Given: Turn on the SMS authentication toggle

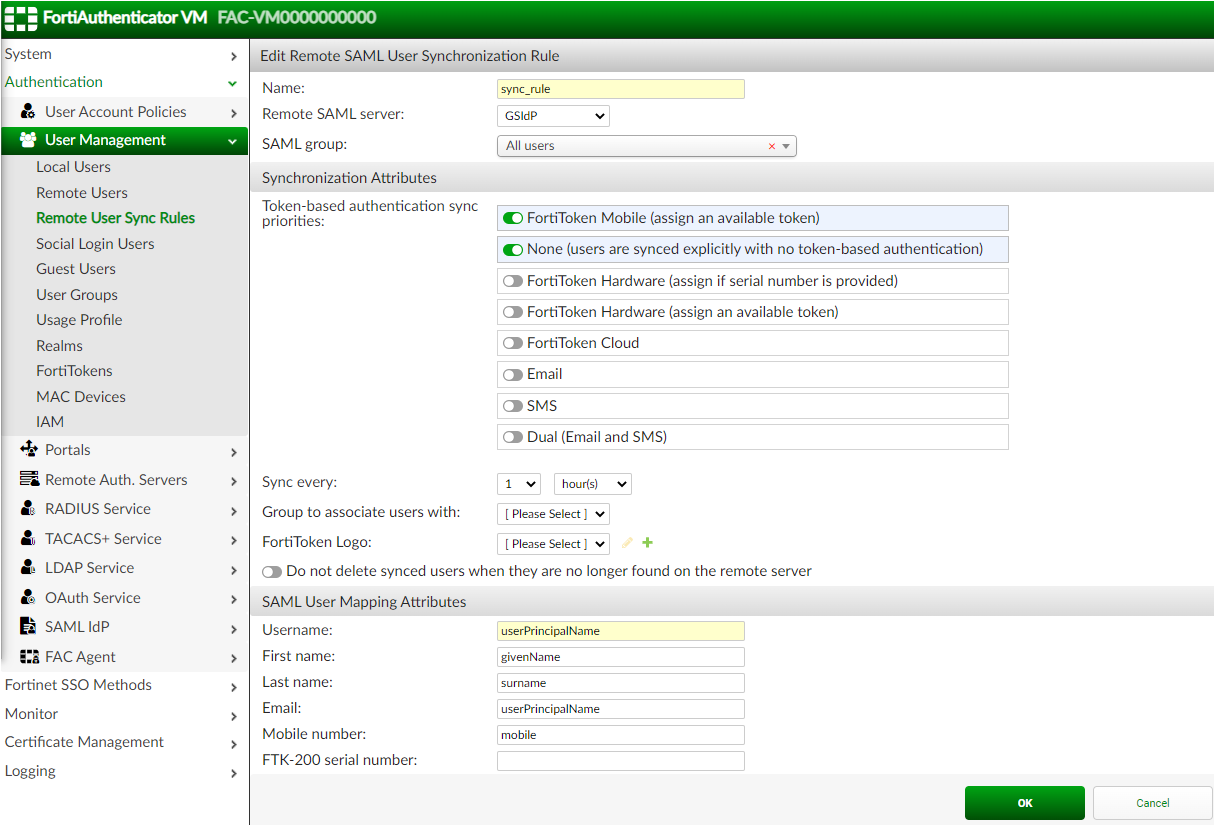Looking at the screenshot, I should pos(514,405).
